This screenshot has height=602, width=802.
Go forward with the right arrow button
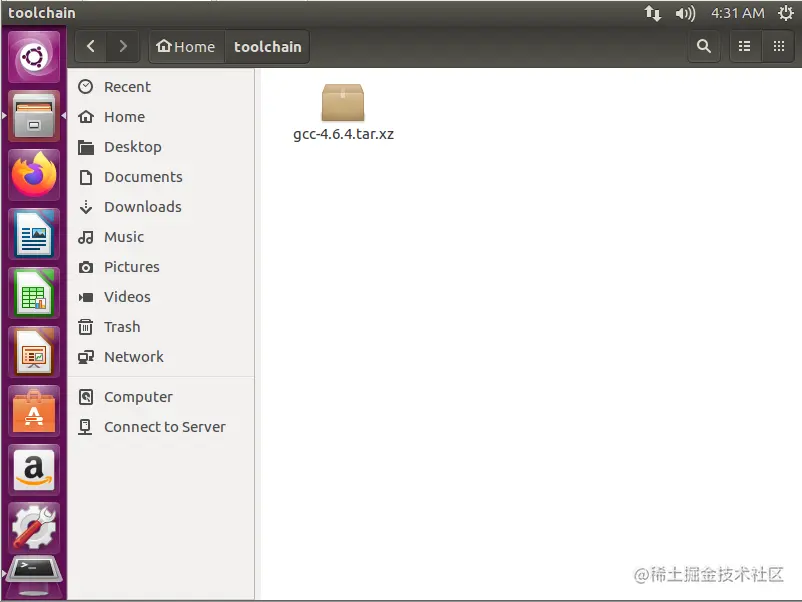(x=123, y=47)
